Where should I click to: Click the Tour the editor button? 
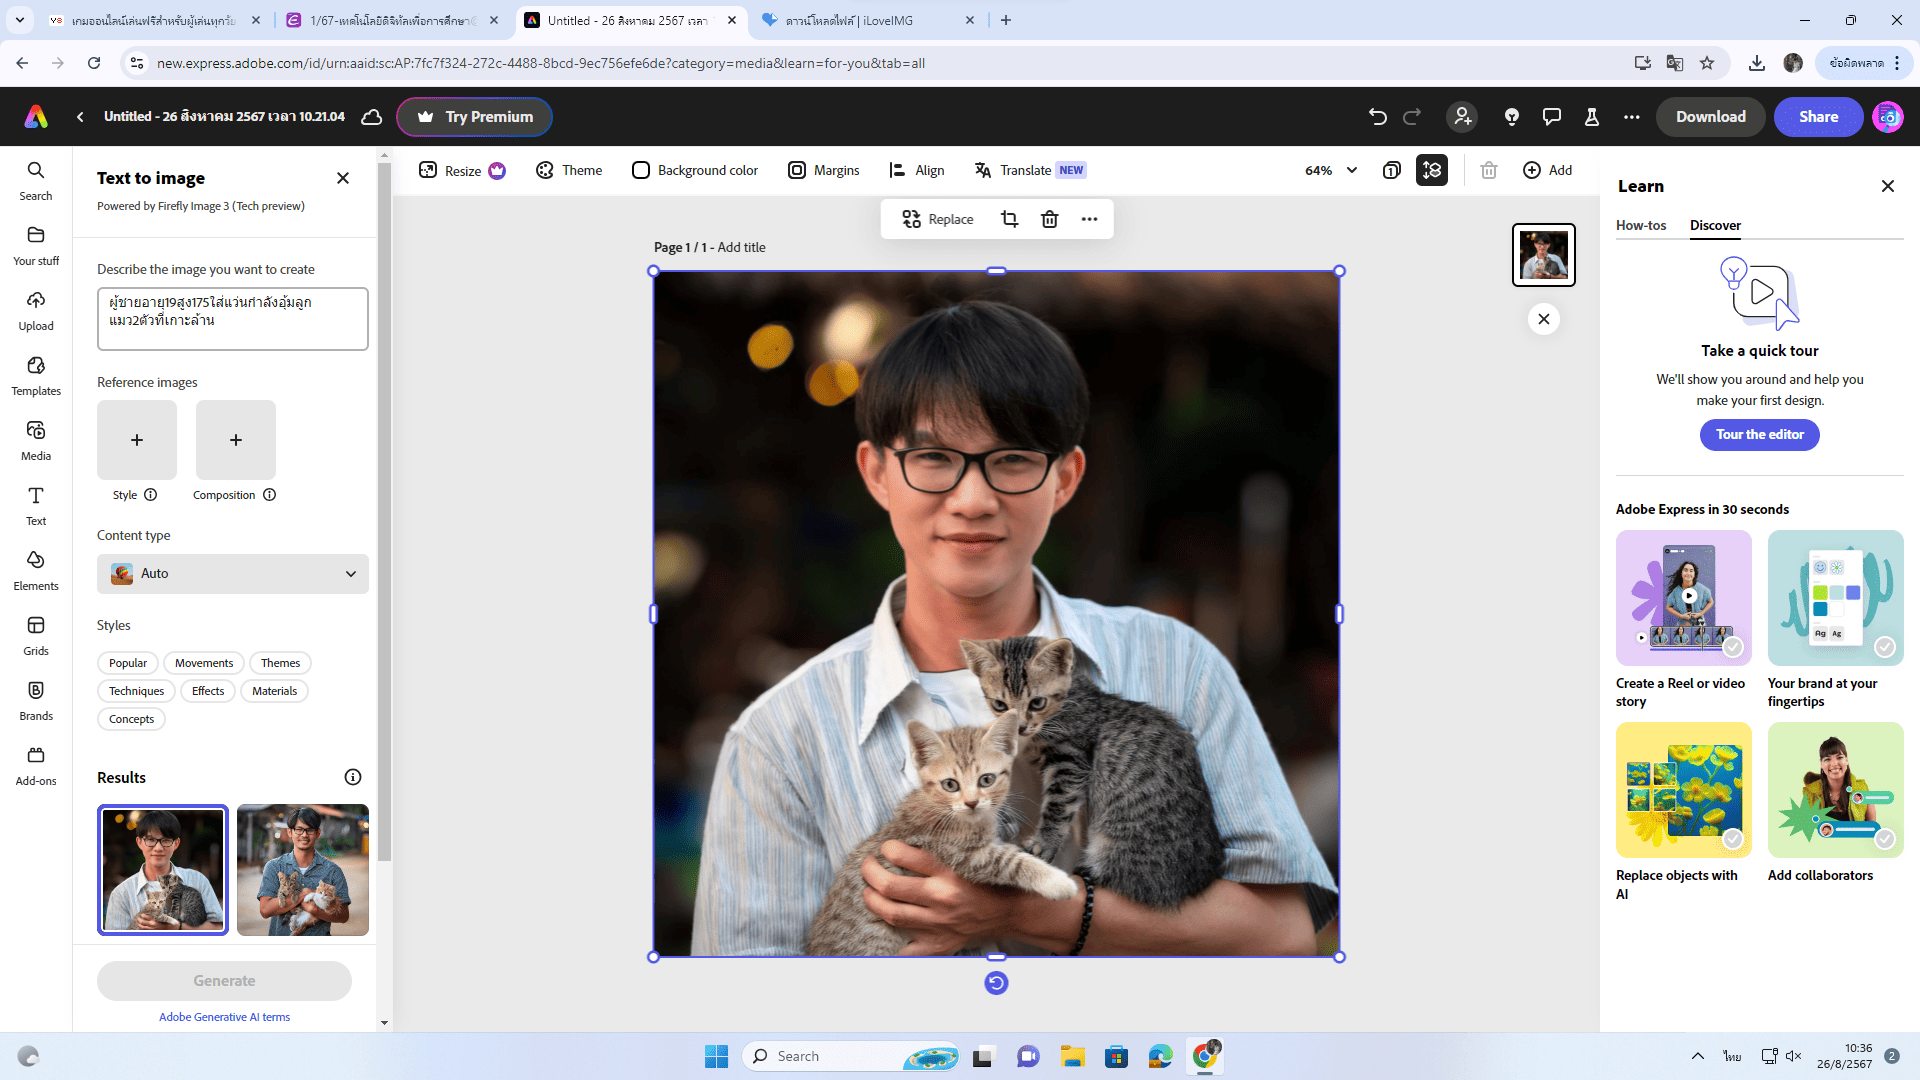pos(1759,435)
